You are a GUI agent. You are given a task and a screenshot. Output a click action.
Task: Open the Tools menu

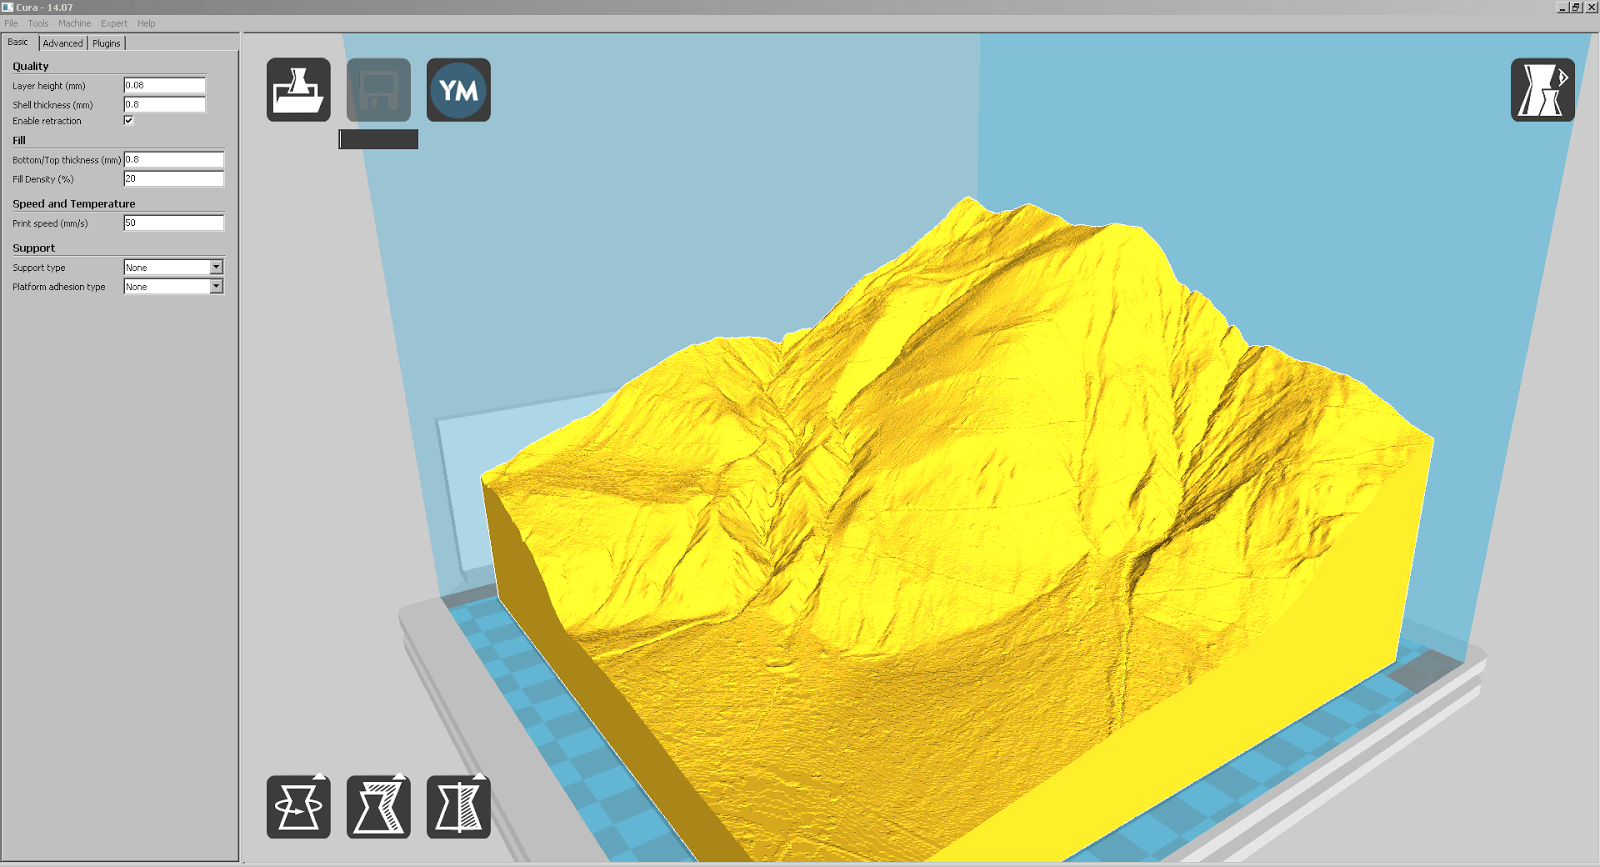pyautogui.click(x=38, y=23)
